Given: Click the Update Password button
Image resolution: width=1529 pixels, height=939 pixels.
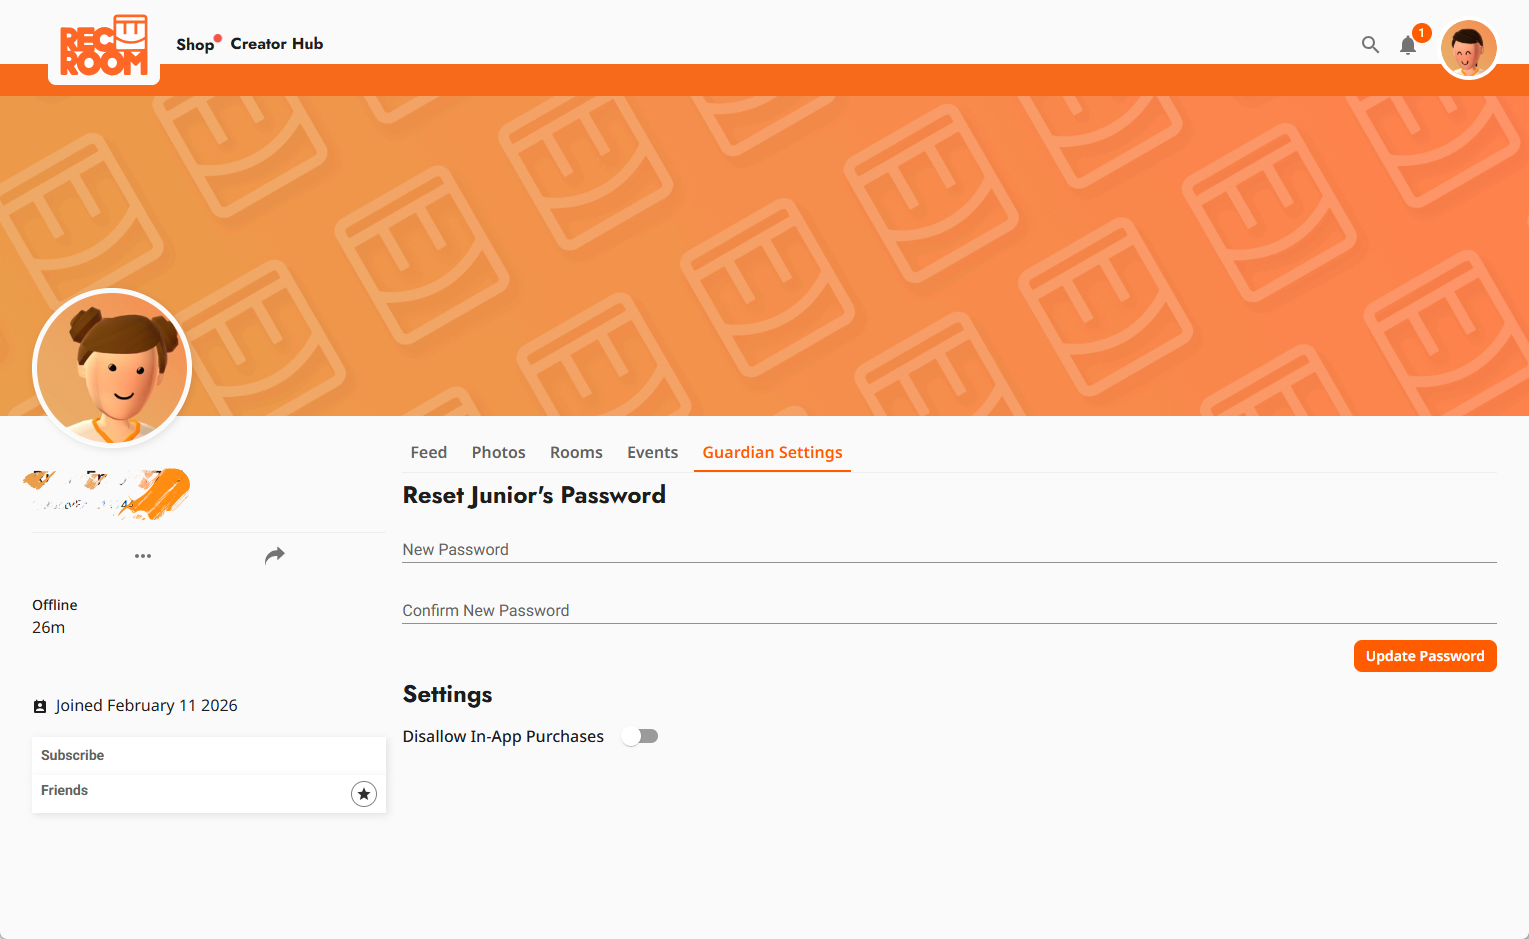Looking at the screenshot, I should pyautogui.click(x=1425, y=655).
